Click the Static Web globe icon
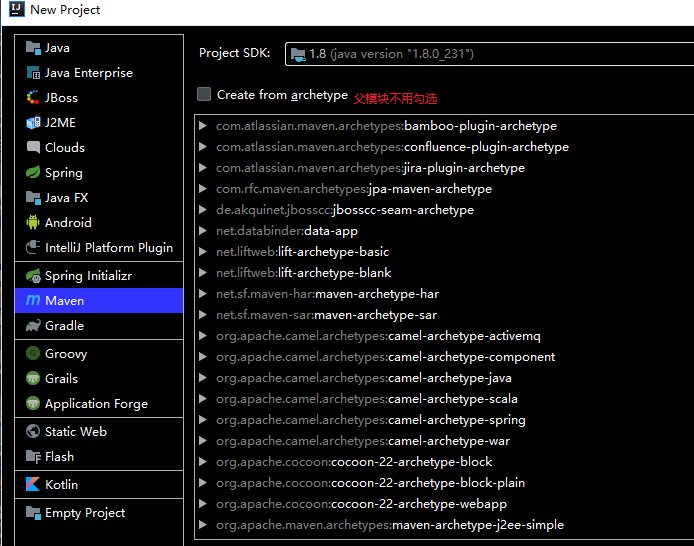This screenshot has width=694, height=546. click(33, 431)
